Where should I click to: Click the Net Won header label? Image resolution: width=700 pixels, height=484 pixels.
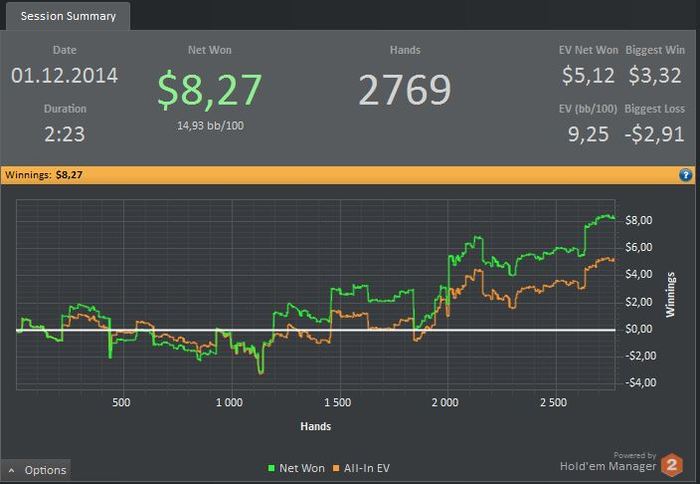(210, 50)
